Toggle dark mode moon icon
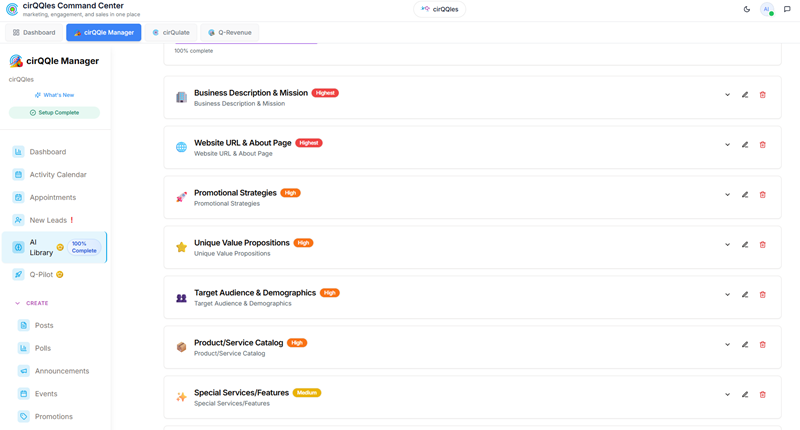 (746, 9)
